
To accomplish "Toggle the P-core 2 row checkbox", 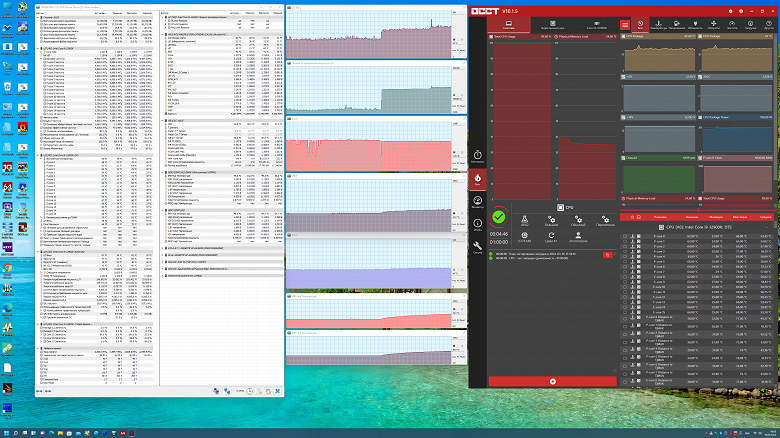I will [625, 246].
